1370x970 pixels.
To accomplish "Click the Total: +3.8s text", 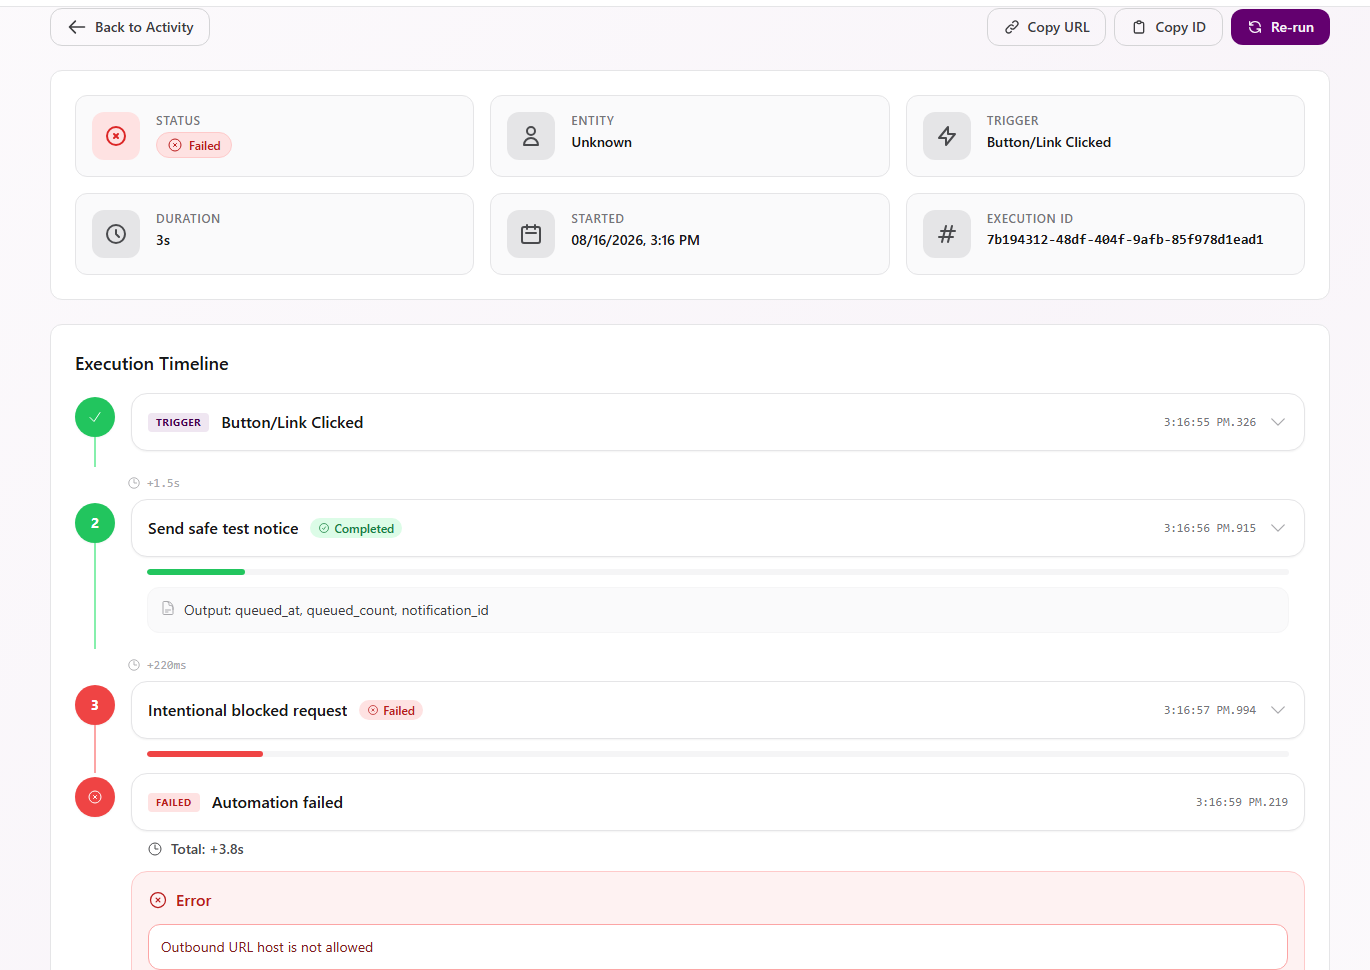I will tap(207, 849).
